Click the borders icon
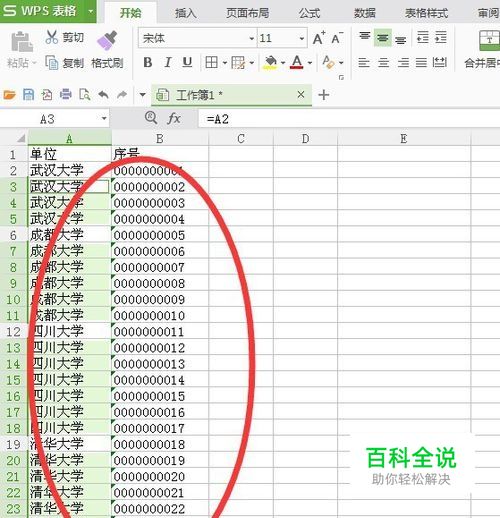The width and height of the screenshot is (500, 518). pos(212,62)
